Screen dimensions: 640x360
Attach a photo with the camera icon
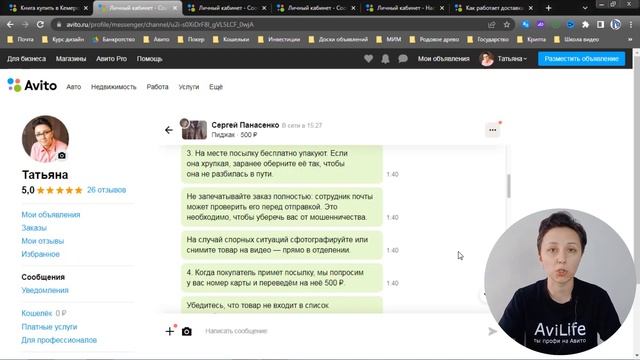(x=187, y=331)
